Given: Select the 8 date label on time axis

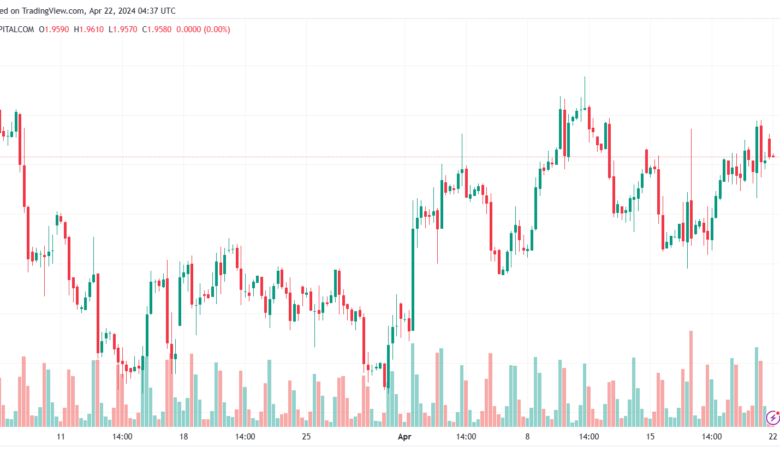Looking at the screenshot, I should (527, 437).
